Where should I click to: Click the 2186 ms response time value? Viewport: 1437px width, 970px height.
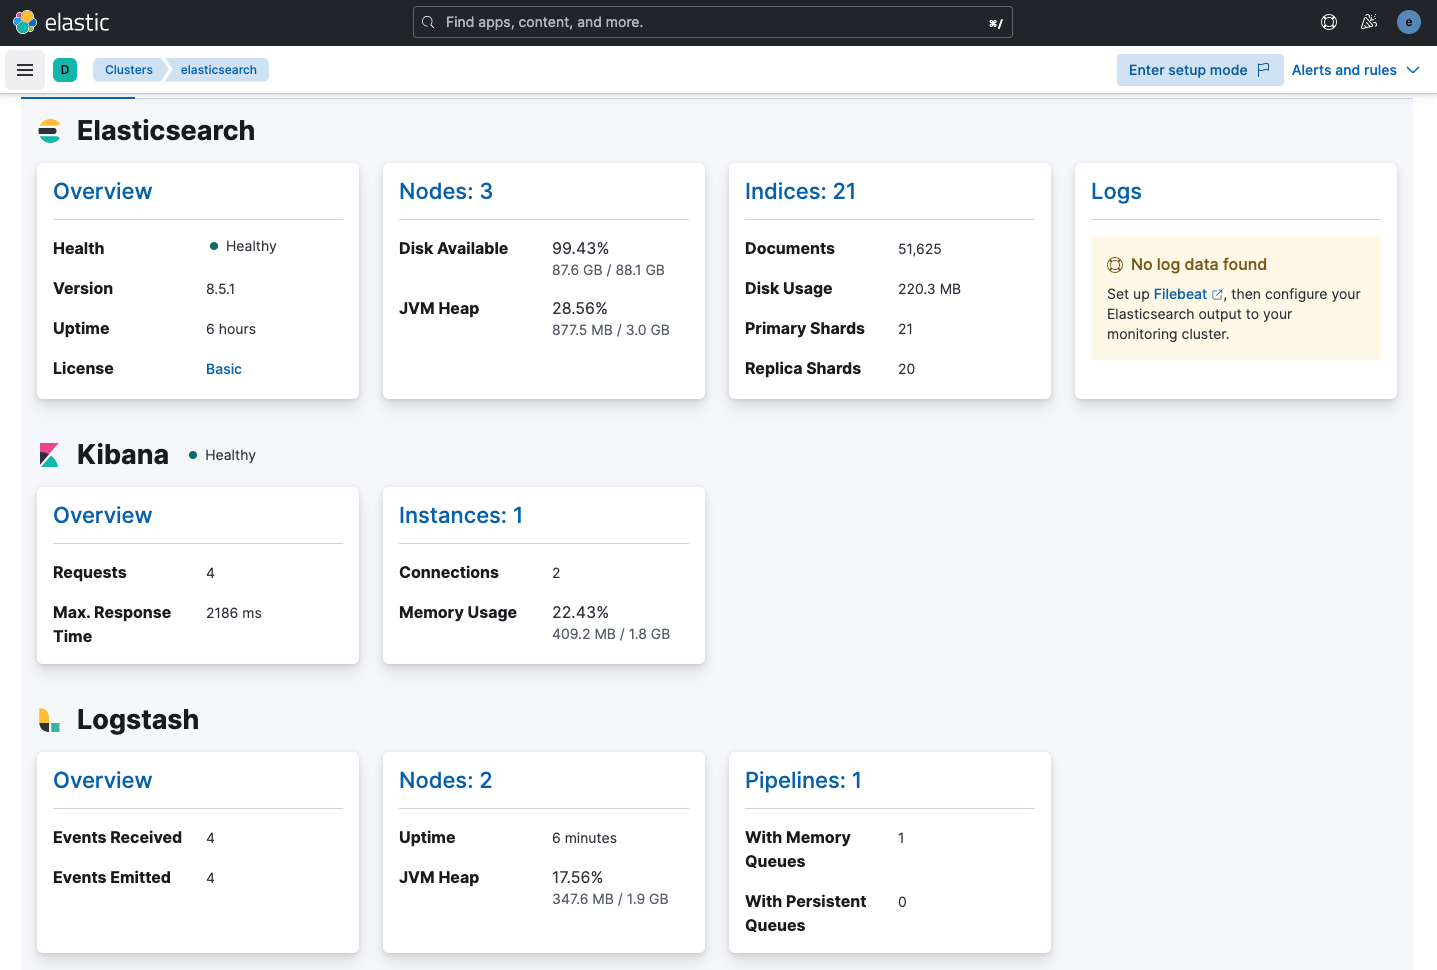pos(234,613)
